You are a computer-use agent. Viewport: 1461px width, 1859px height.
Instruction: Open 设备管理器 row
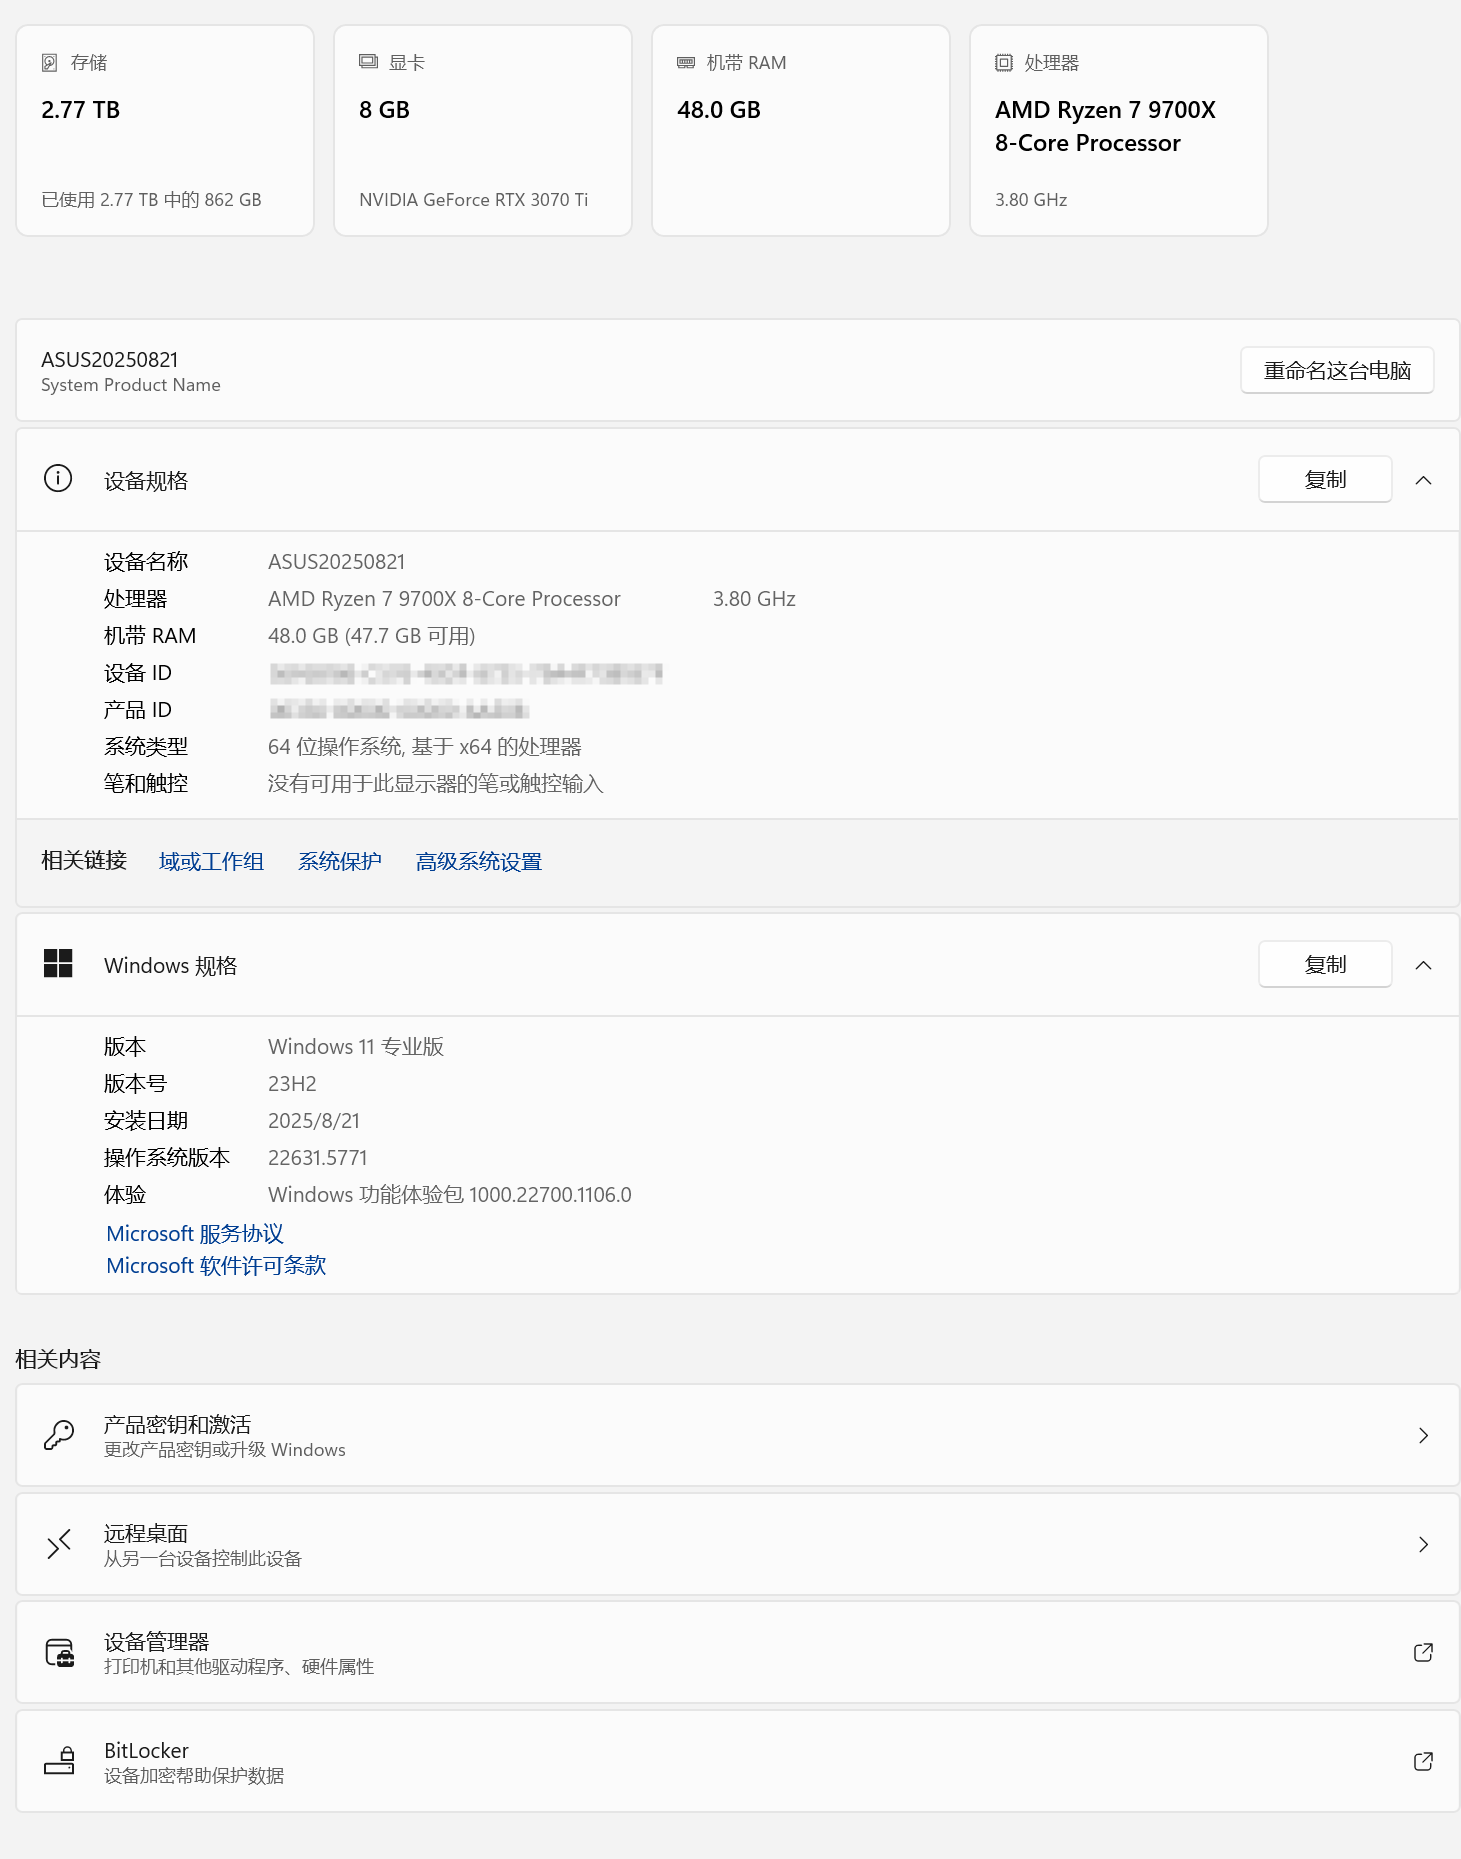(738, 1652)
